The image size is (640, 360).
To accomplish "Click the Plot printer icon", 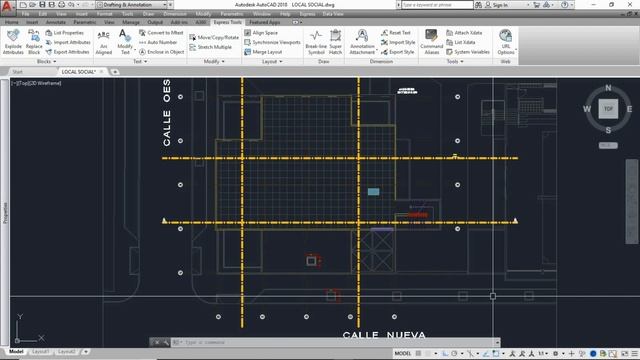I will 61,5.
